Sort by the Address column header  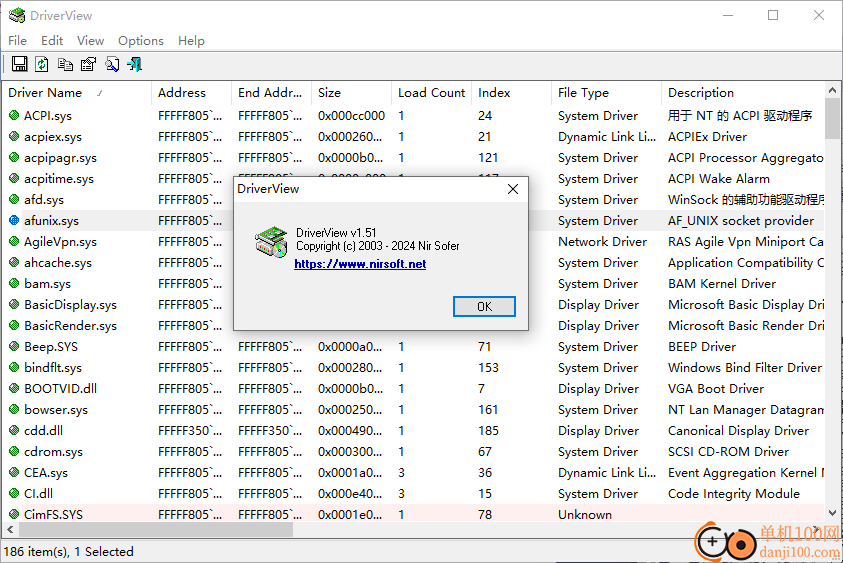[x=191, y=92]
